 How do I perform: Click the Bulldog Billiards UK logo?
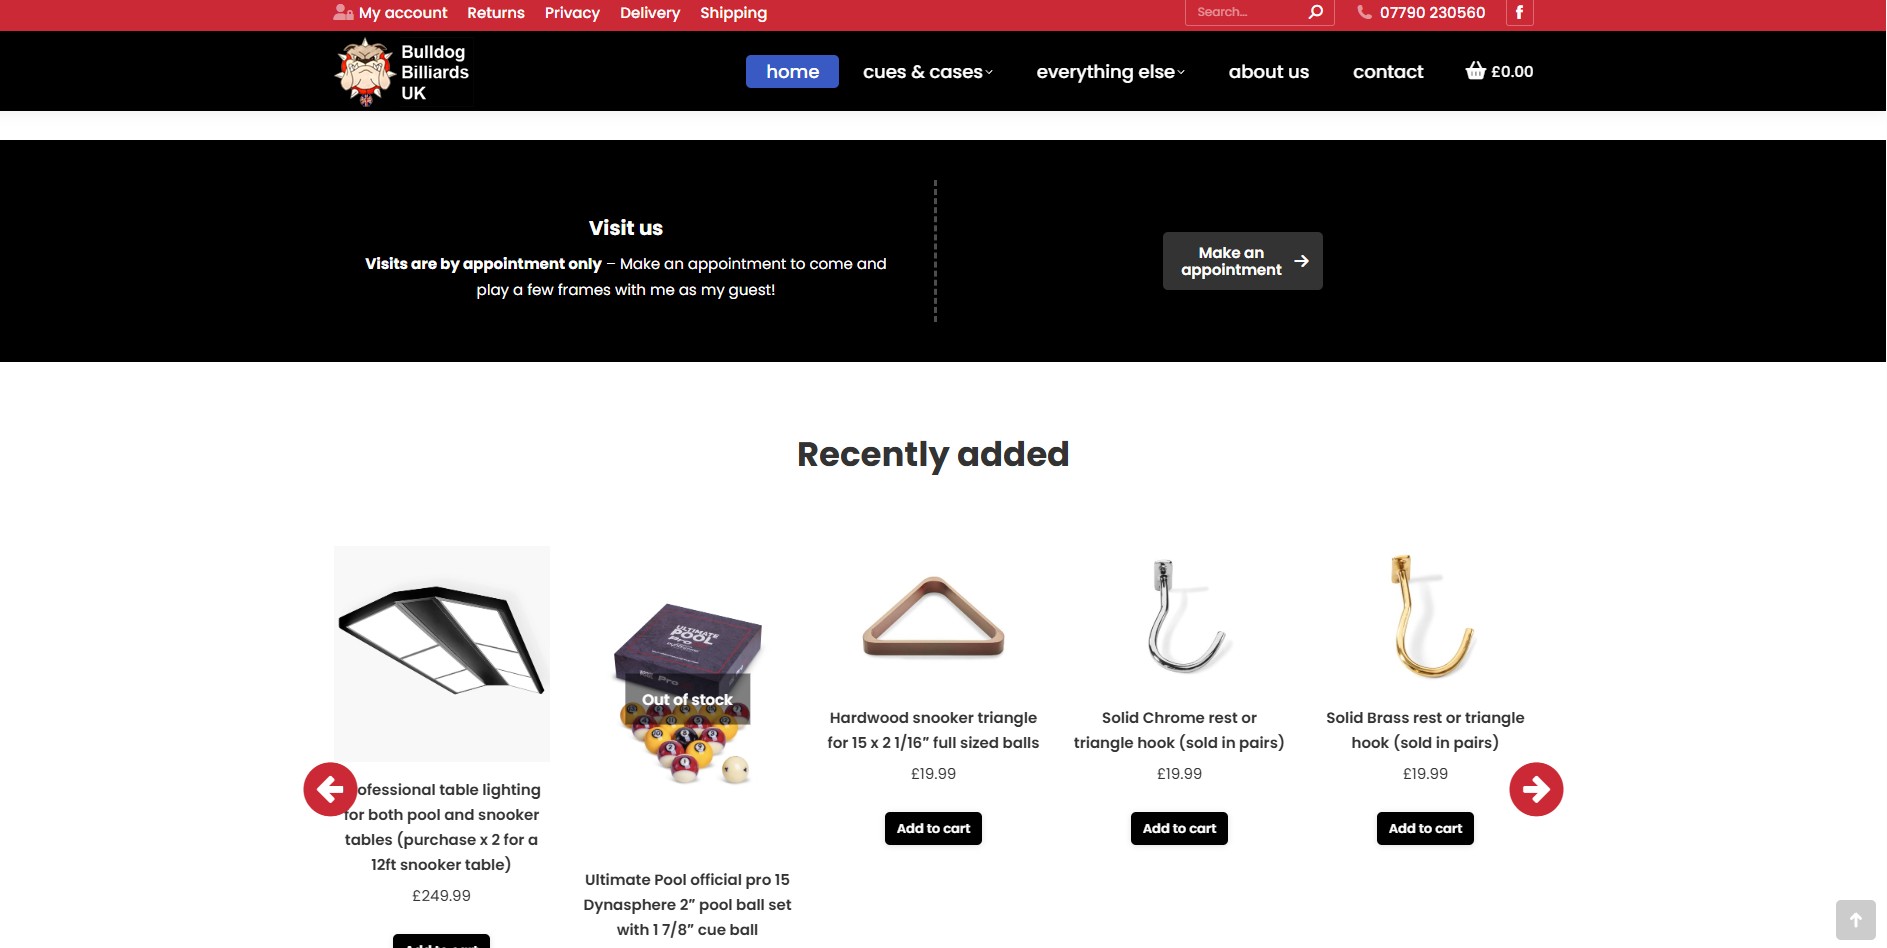[x=403, y=72]
